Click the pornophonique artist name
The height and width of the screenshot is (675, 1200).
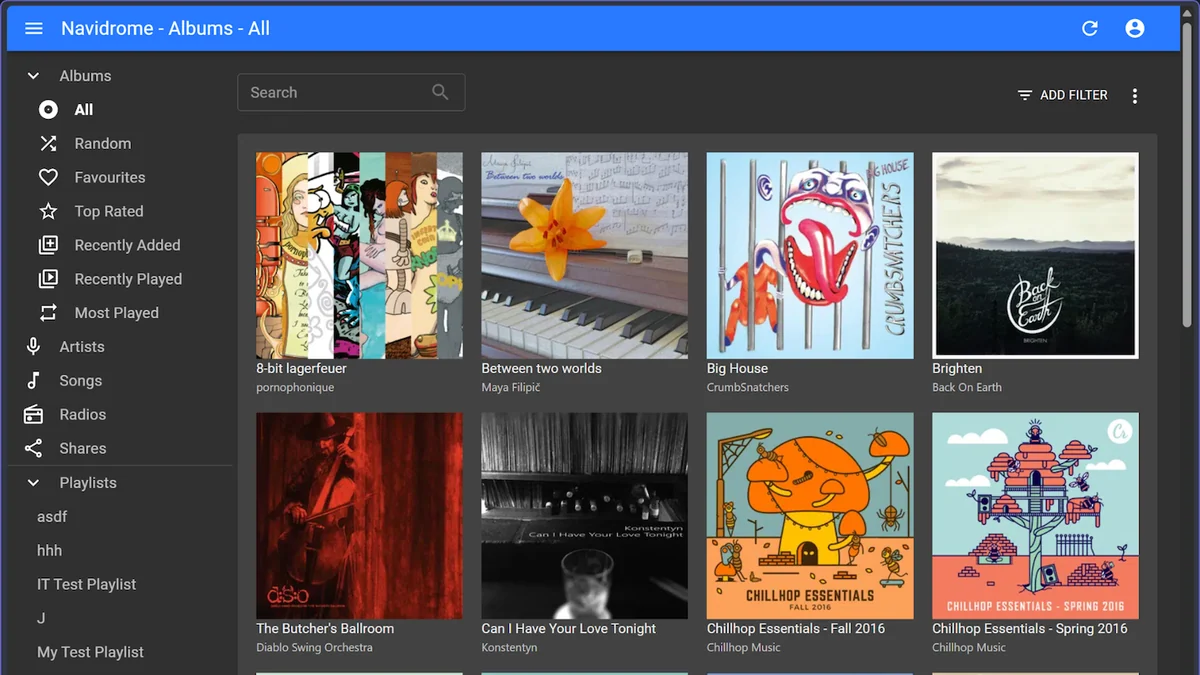tap(295, 388)
